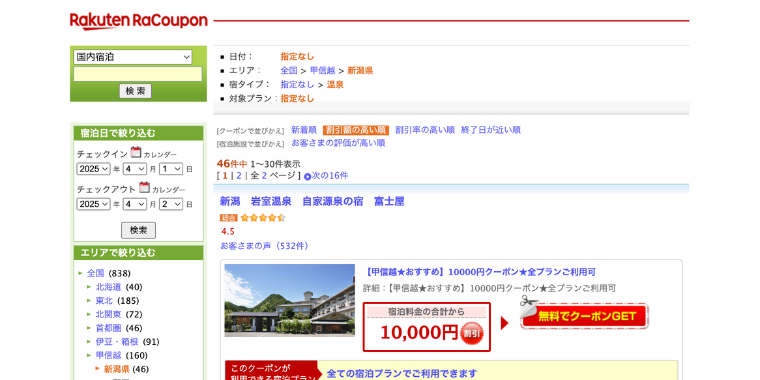760x380 pixels.
Task: Click the 富士屋 hotel photo thumbnail
Action: pyautogui.click(x=289, y=301)
